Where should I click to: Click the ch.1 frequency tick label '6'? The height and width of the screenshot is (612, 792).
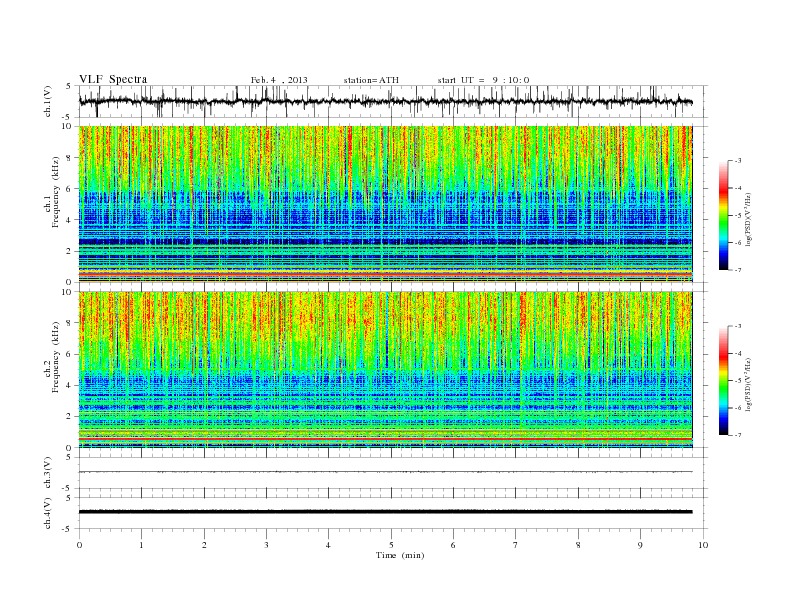point(70,189)
